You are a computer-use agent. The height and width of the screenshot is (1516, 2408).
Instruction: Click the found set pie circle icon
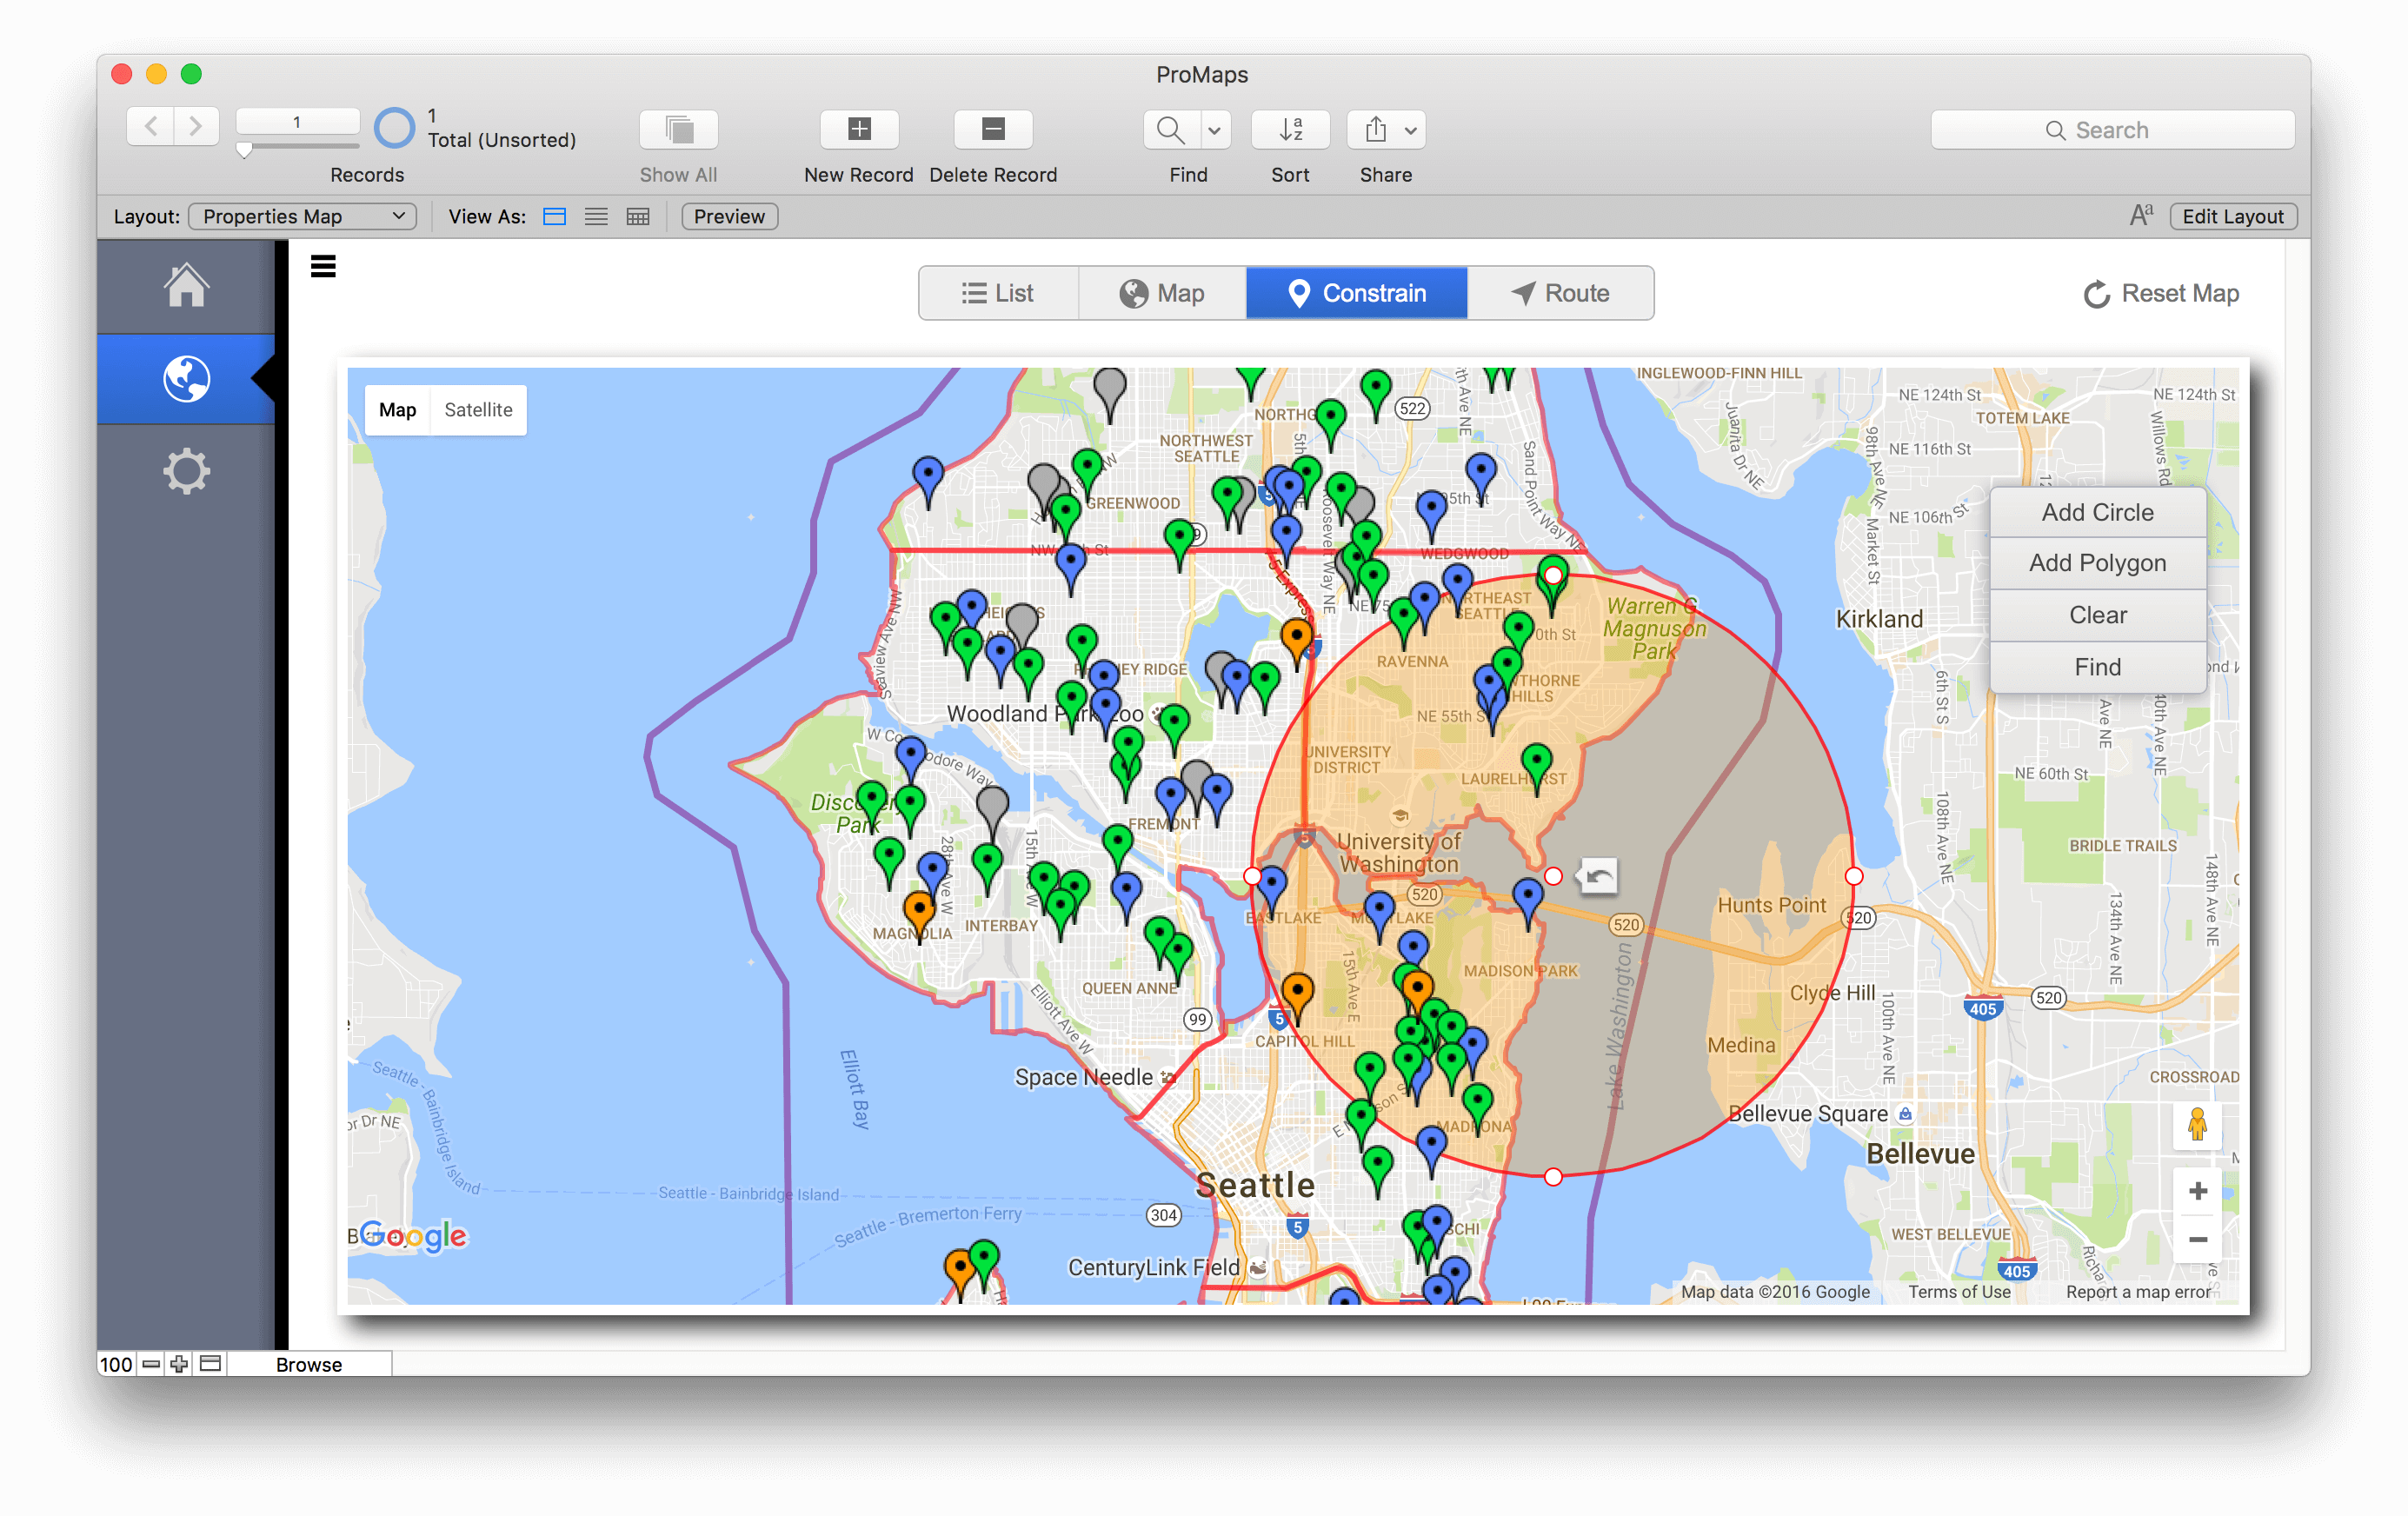394,128
